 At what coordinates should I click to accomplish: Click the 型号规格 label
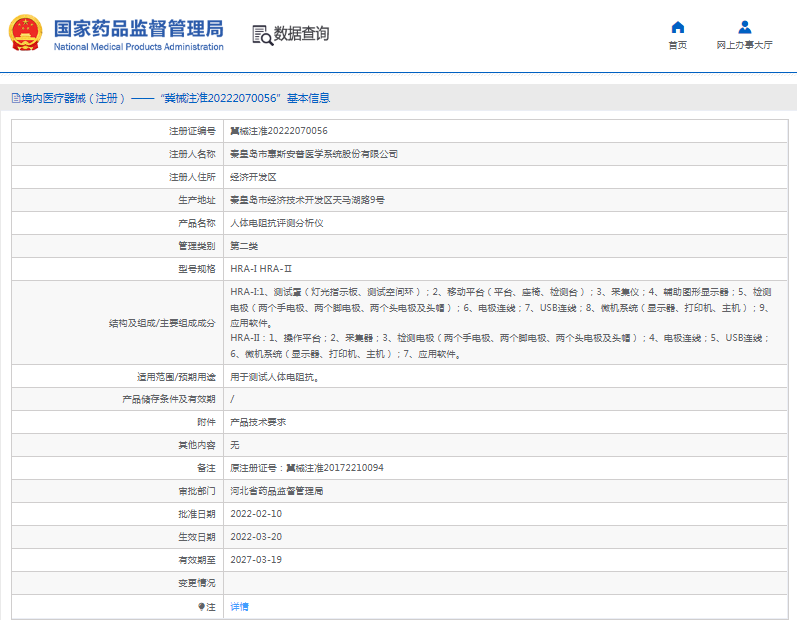point(197,269)
